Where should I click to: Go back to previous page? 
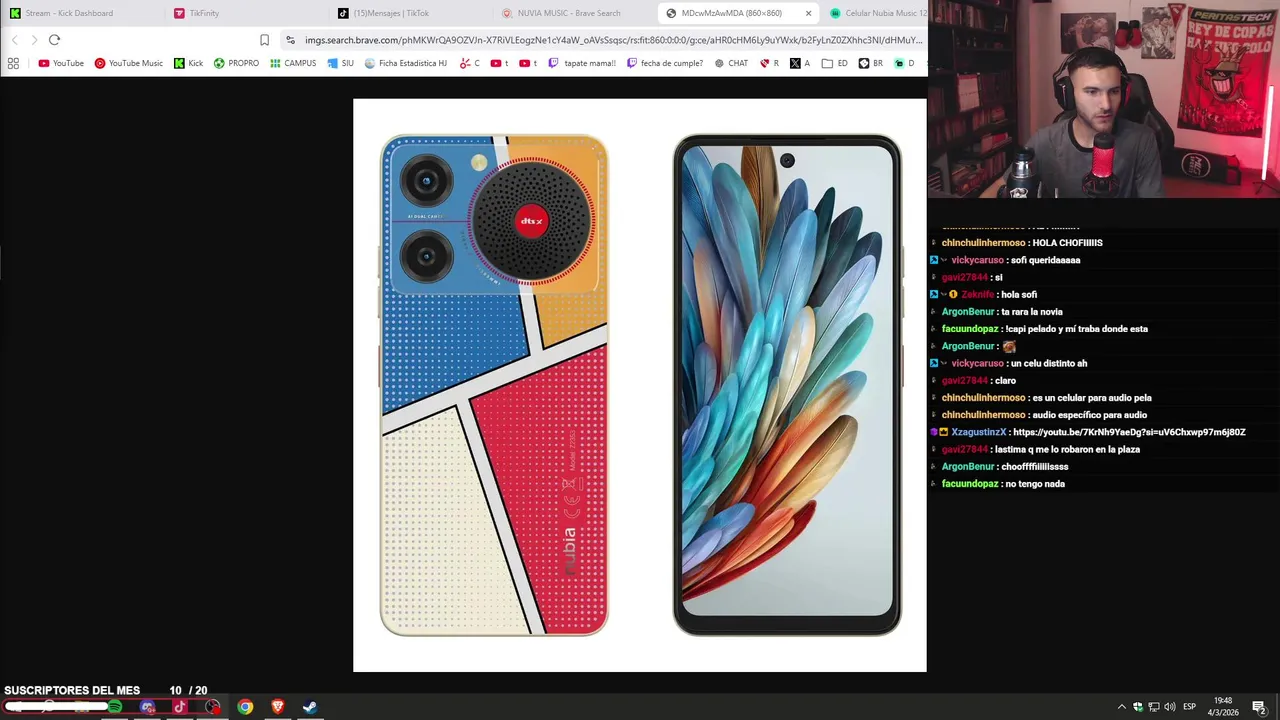click(x=14, y=40)
